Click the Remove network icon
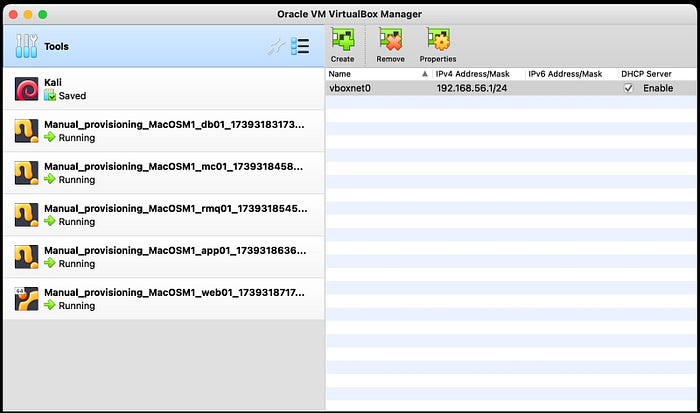700x413 pixels. (x=390, y=40)
